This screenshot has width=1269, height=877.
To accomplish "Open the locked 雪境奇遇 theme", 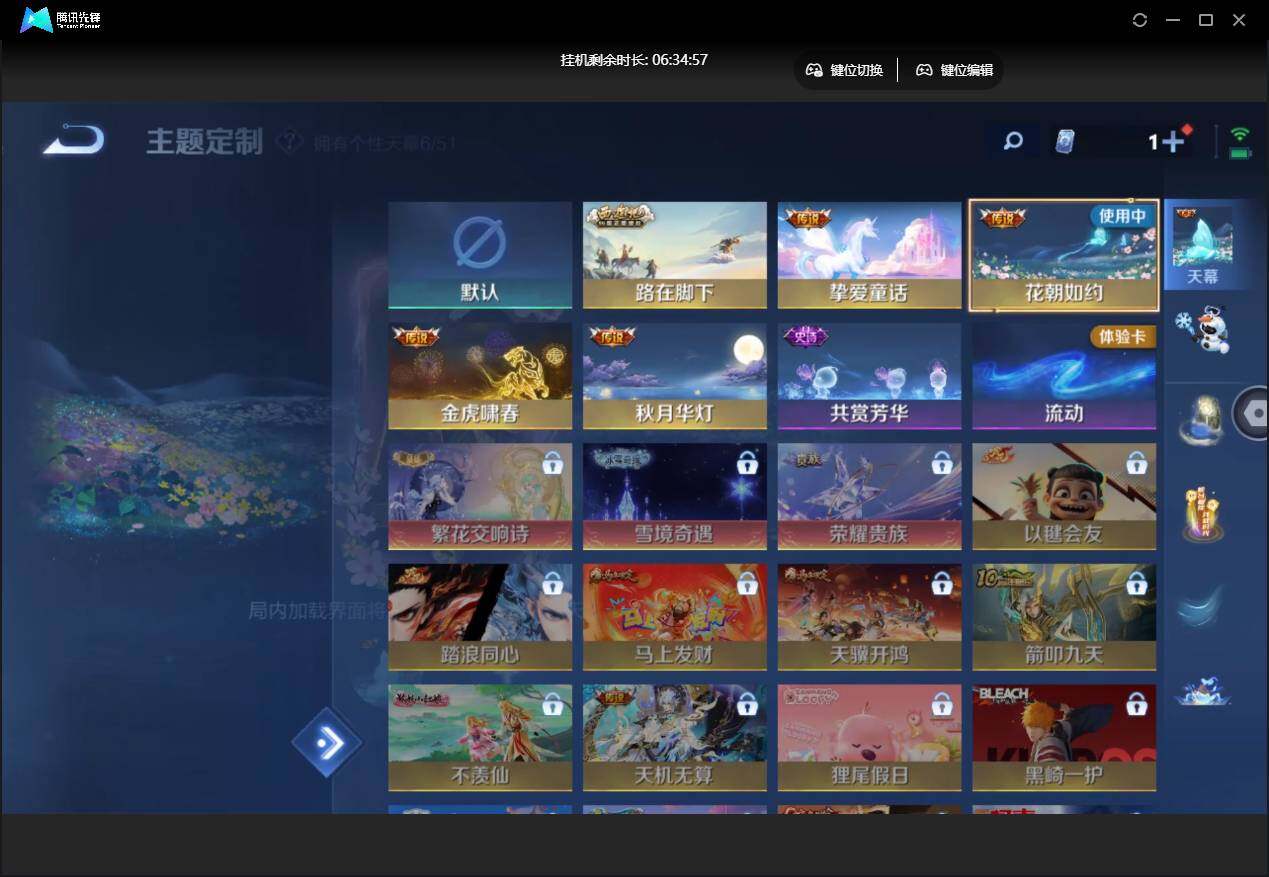I will [x=675, y=497].
